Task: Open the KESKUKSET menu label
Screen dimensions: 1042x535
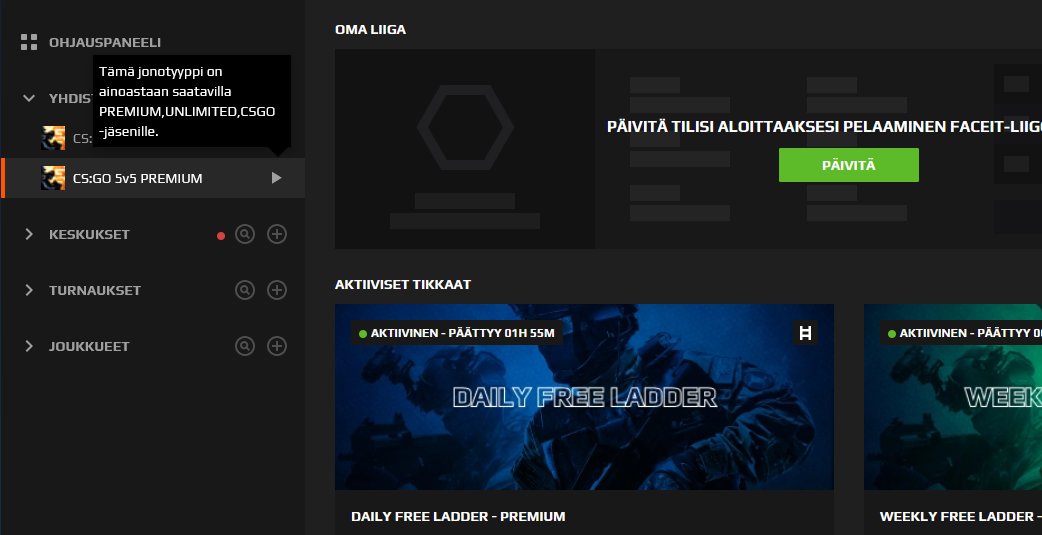Action: tap(89, 235)
